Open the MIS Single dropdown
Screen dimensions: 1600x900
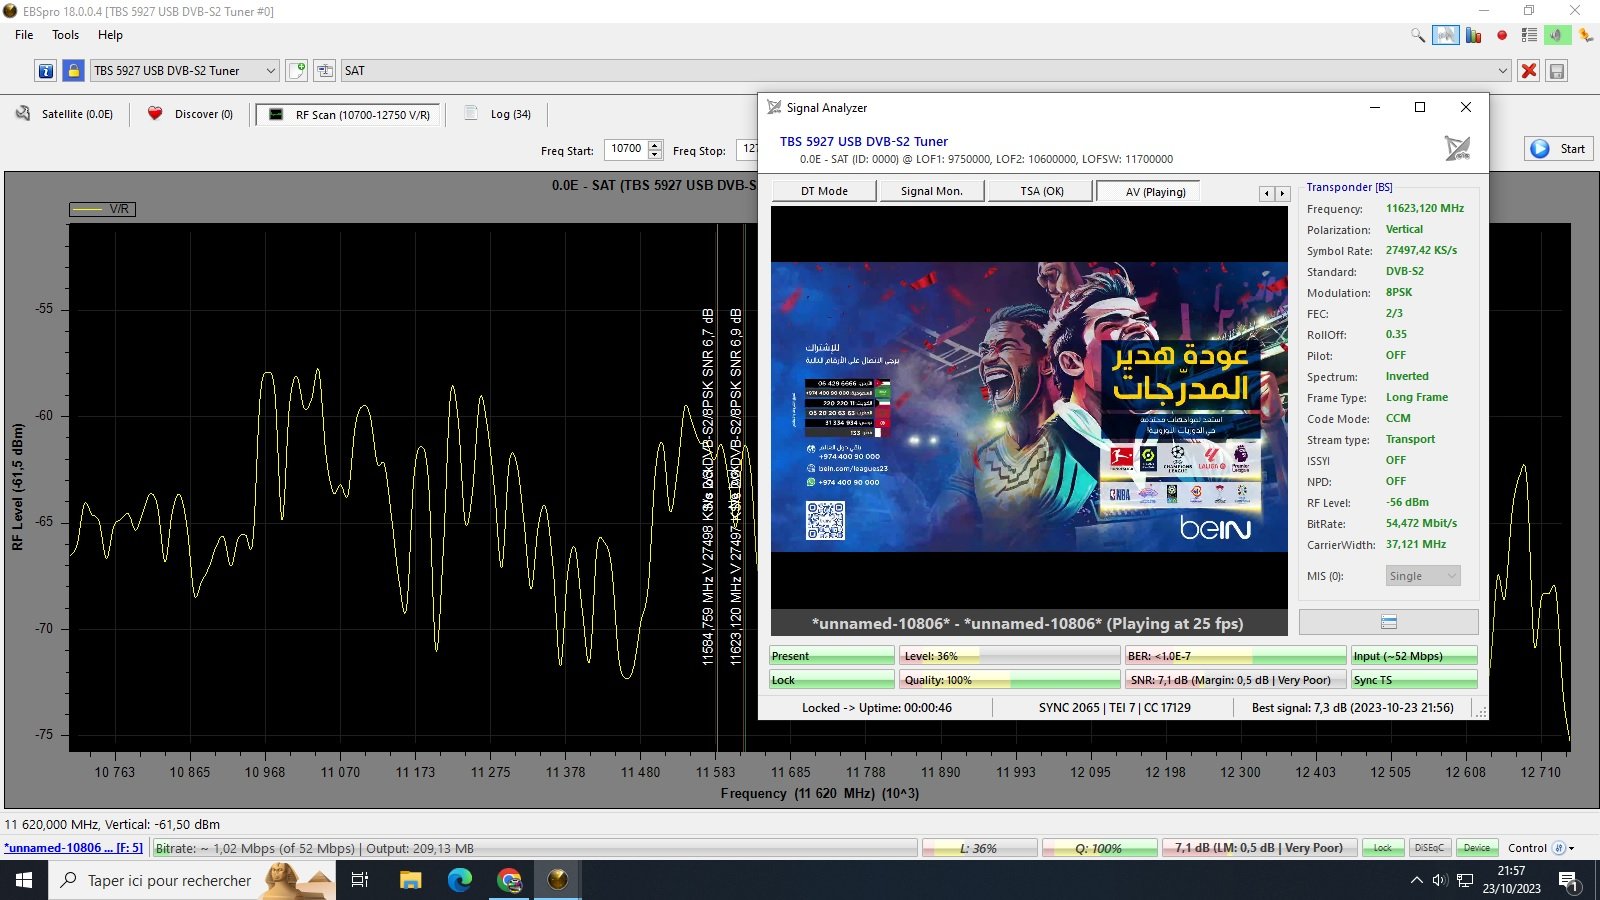(1423, 576)
